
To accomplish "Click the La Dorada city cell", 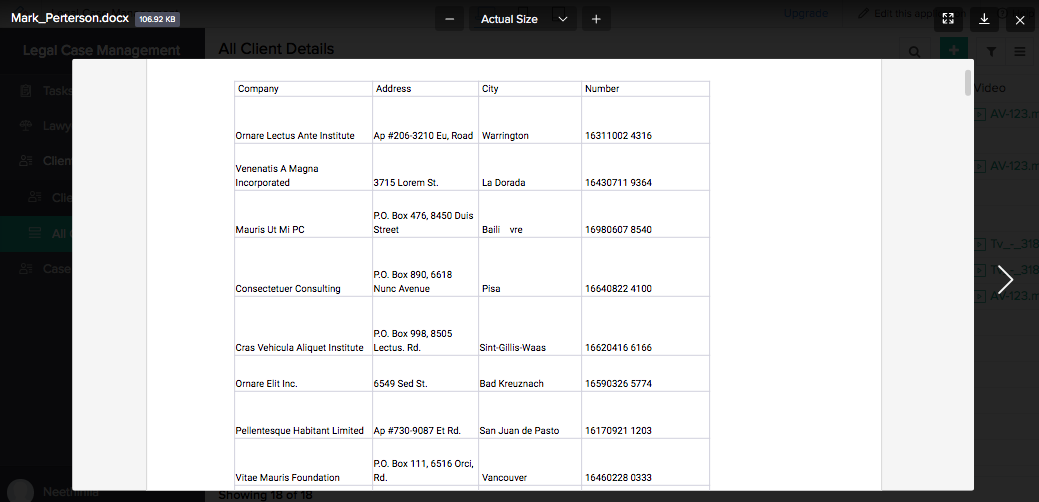I will [530, 167].
